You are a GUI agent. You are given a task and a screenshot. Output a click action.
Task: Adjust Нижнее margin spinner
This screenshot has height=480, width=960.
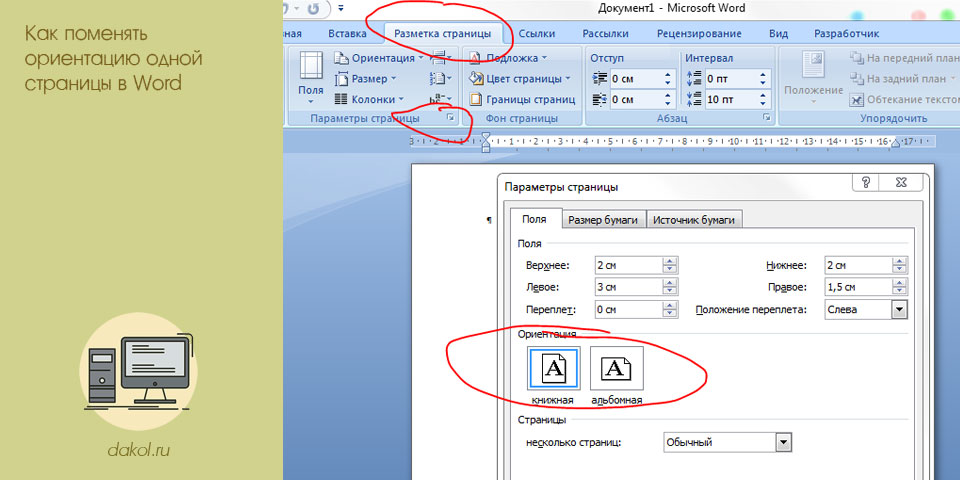[x=900, y=265]
